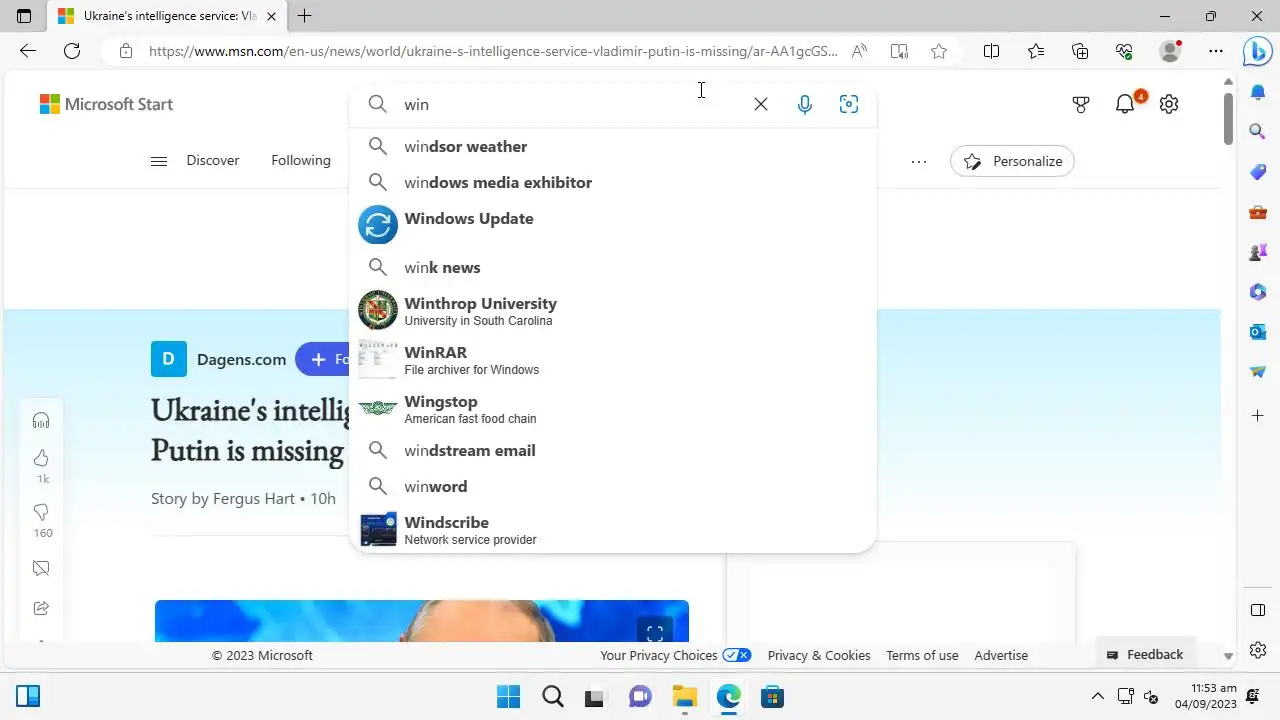Choose suggestion Wingstop
The image size is (1280, 720).
[613, 409]
